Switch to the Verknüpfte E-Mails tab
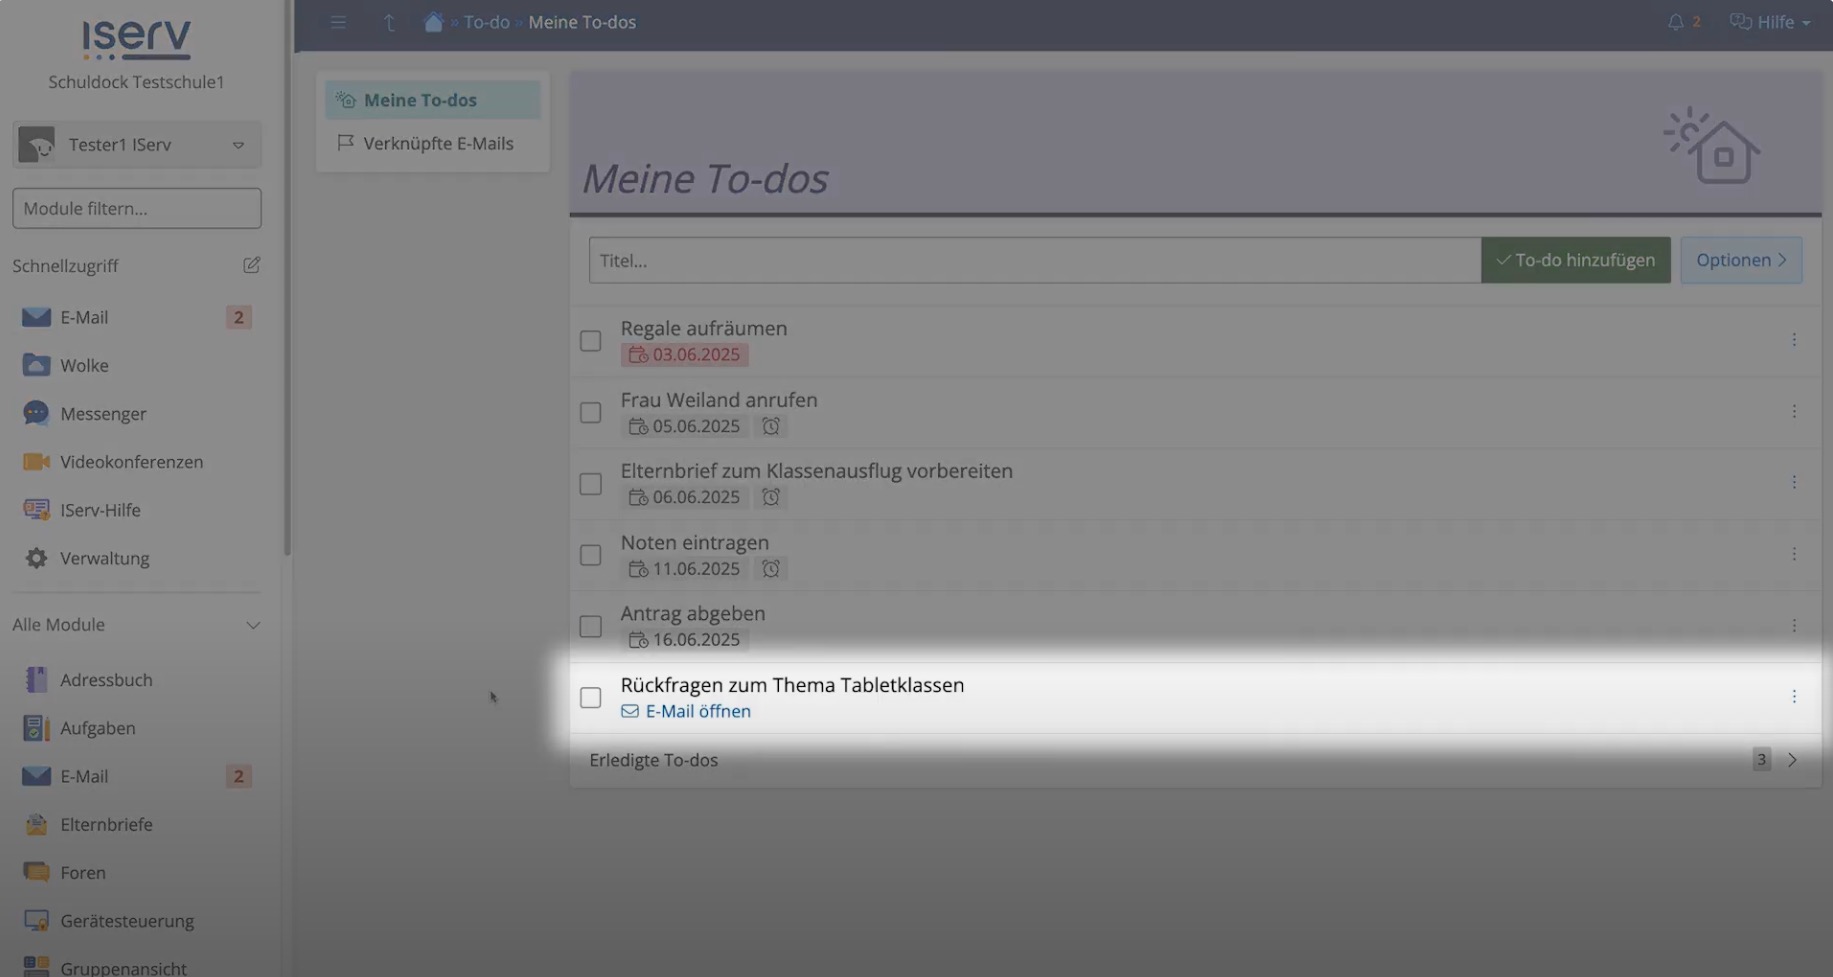Image resolution: width=1833 pixels, height=977 pixels. tap(439, 142)
